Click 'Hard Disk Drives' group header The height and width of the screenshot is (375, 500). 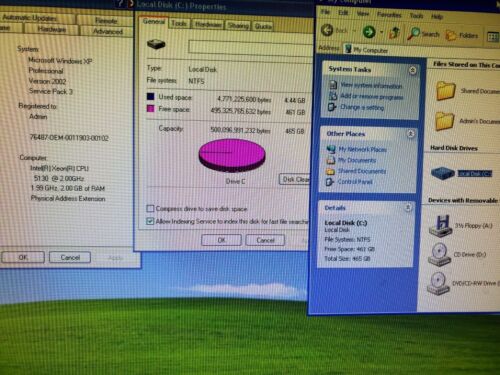454,148
